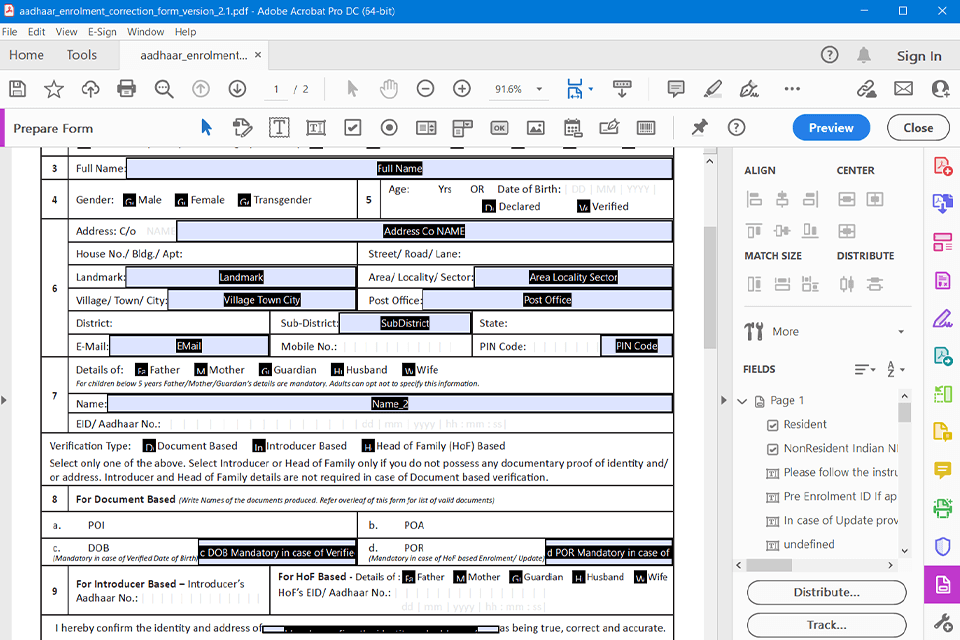The width and height of the screenshot is (960, 640).
Task: Select the Add Check Box tool
Action: 352,128
